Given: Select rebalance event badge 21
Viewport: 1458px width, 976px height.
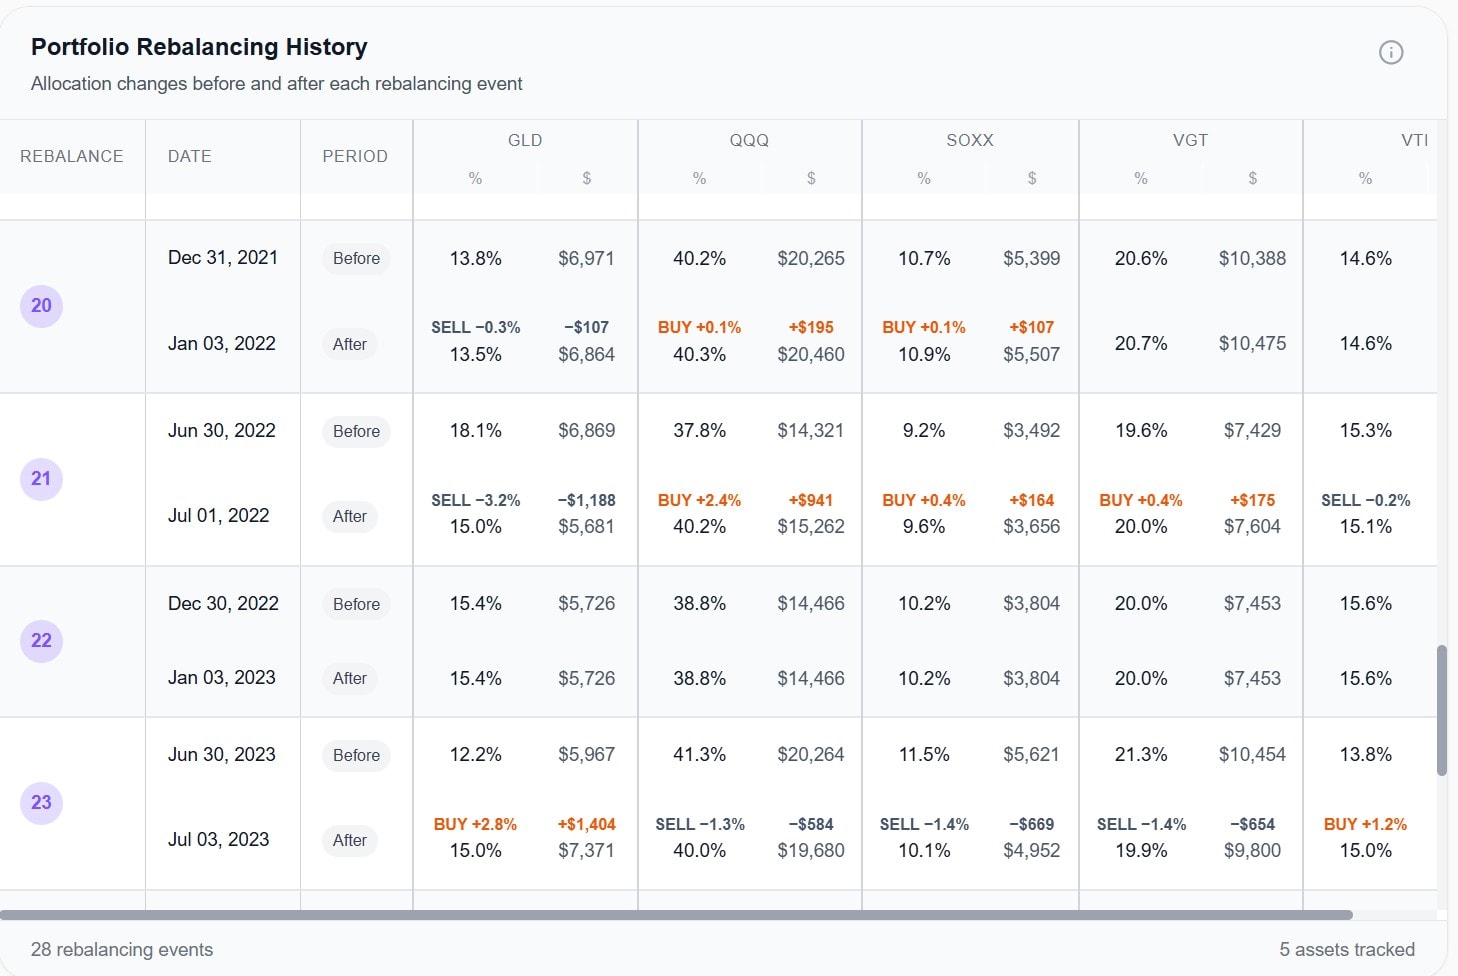Looking at the screenshot, I should (41, 479).
